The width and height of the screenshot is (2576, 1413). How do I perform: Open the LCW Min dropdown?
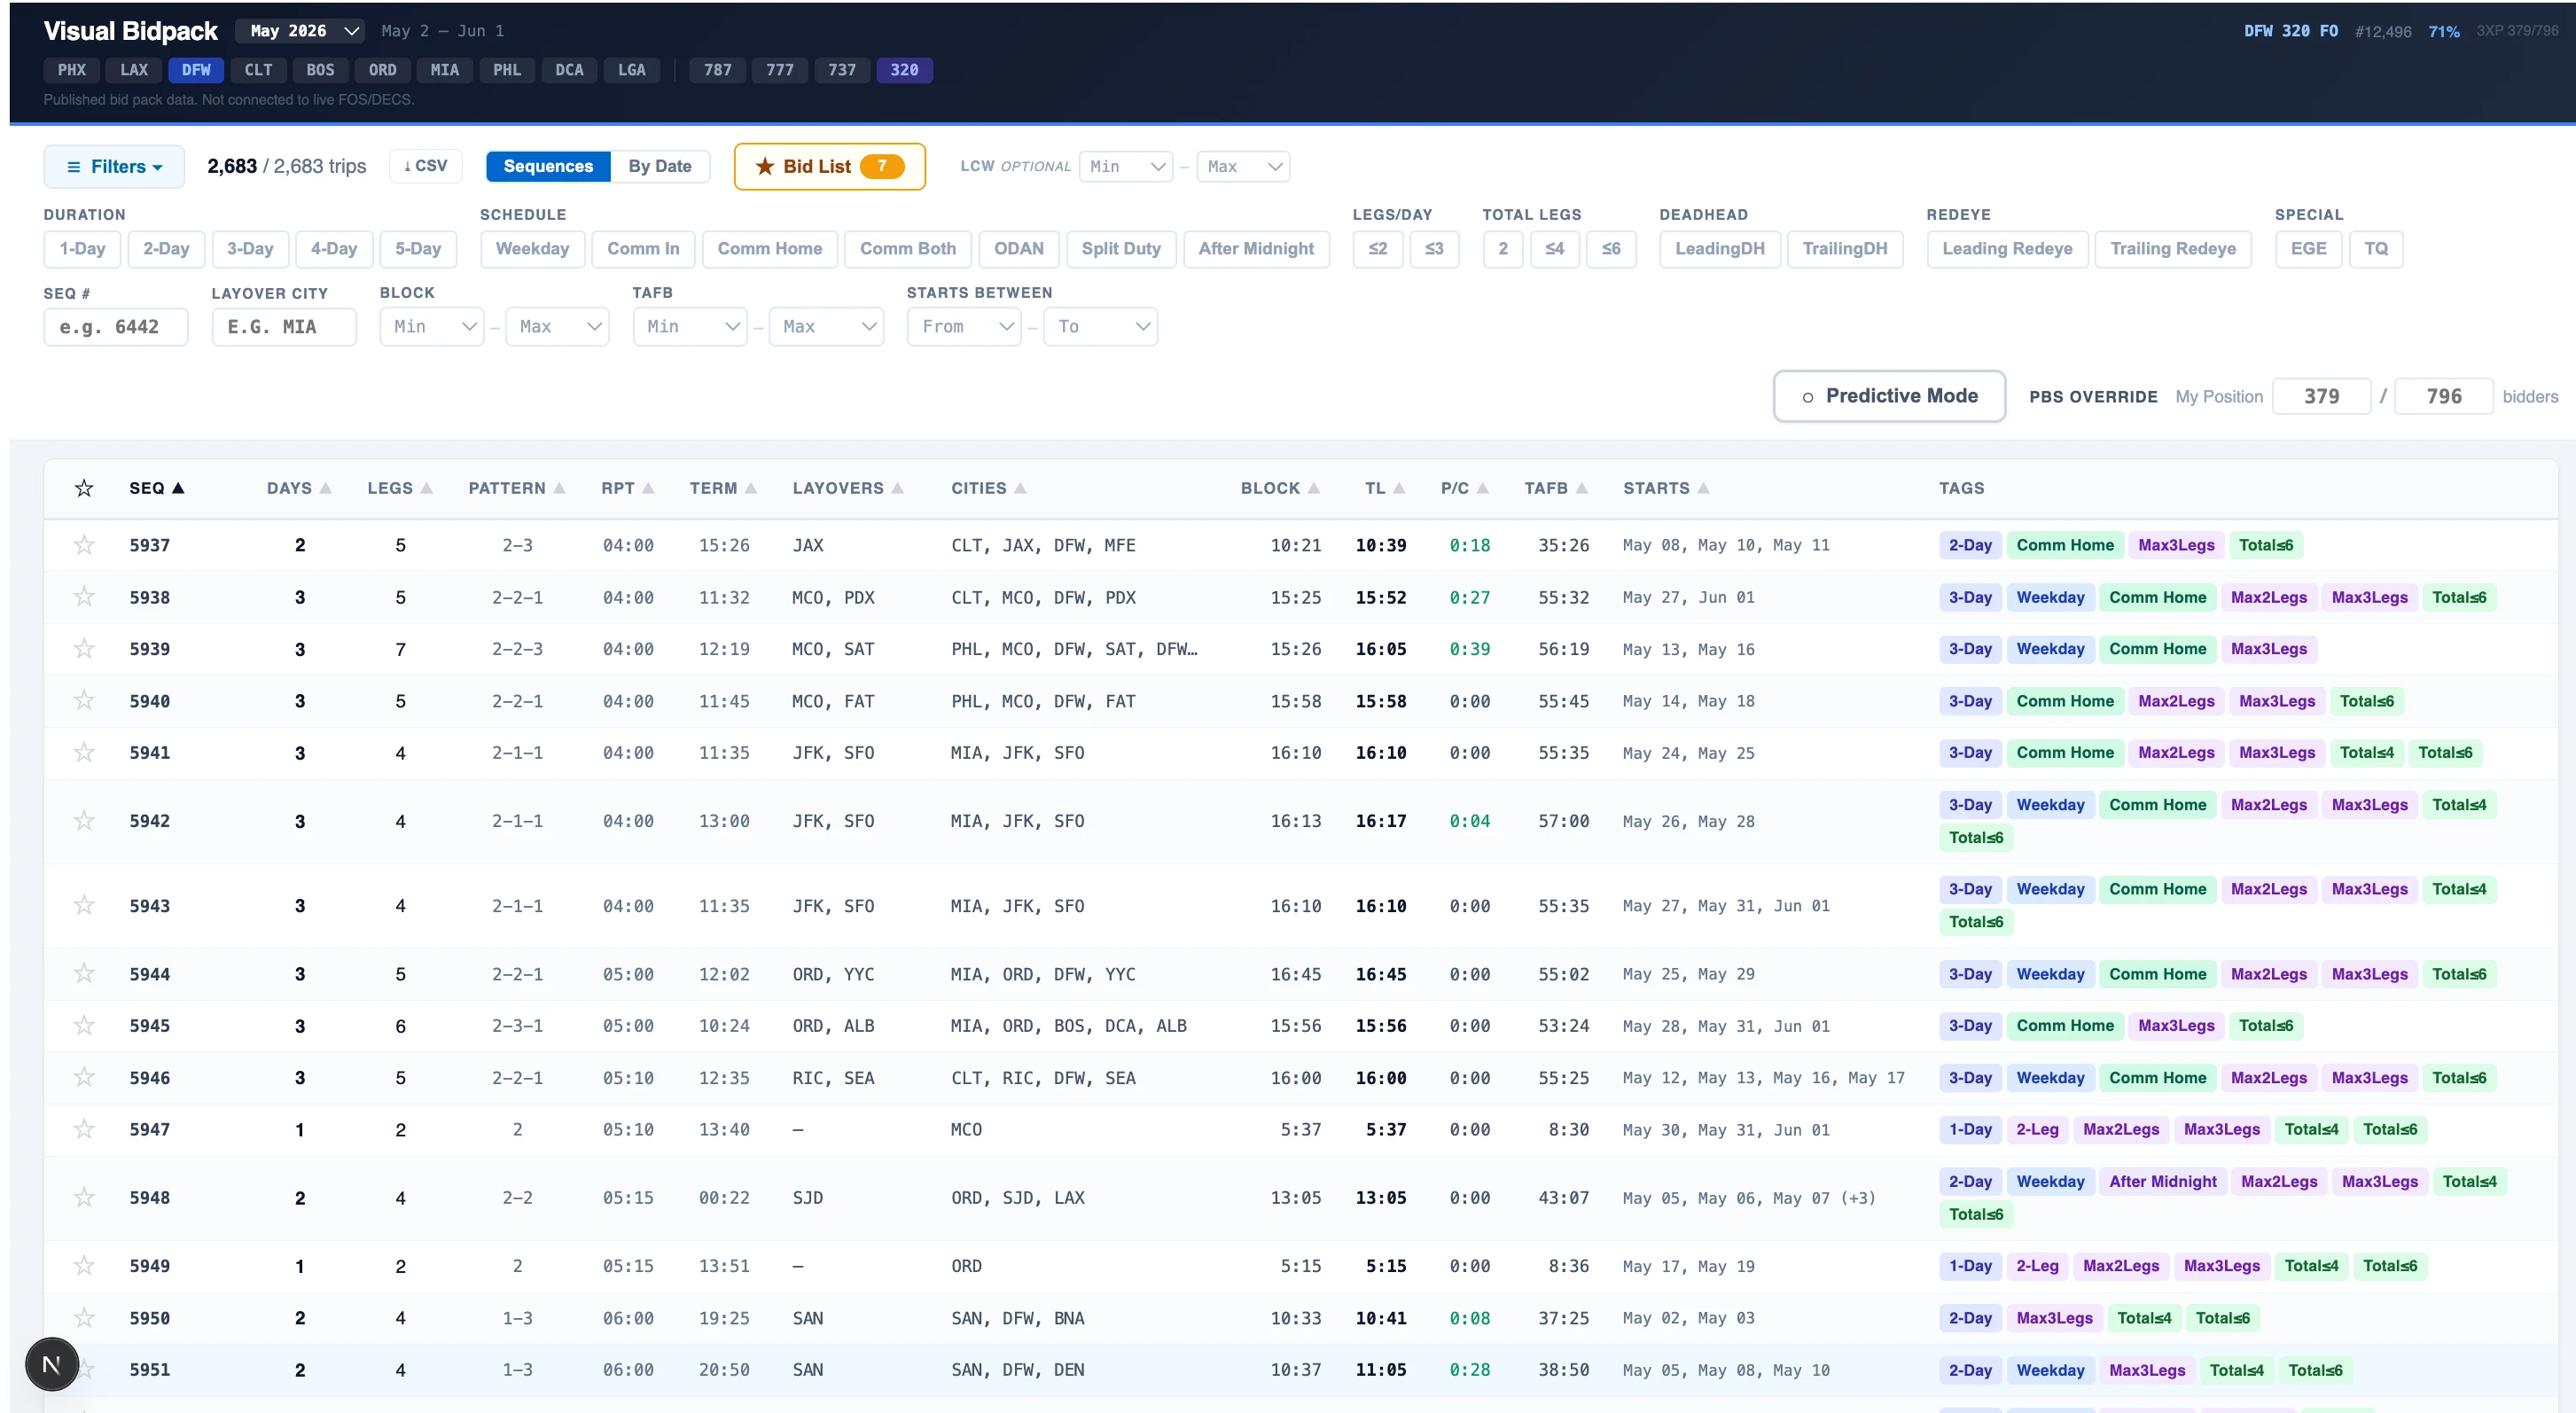click(x=1126, y=166)
